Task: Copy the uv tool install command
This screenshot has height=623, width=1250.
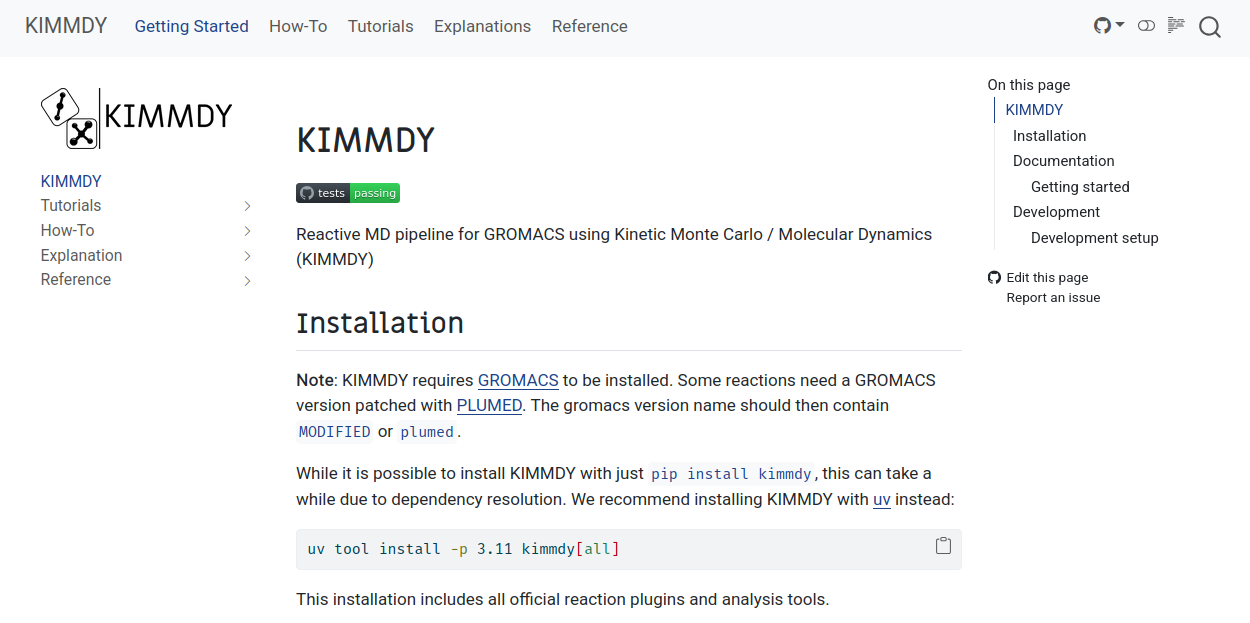Action: tap(943, 546)
